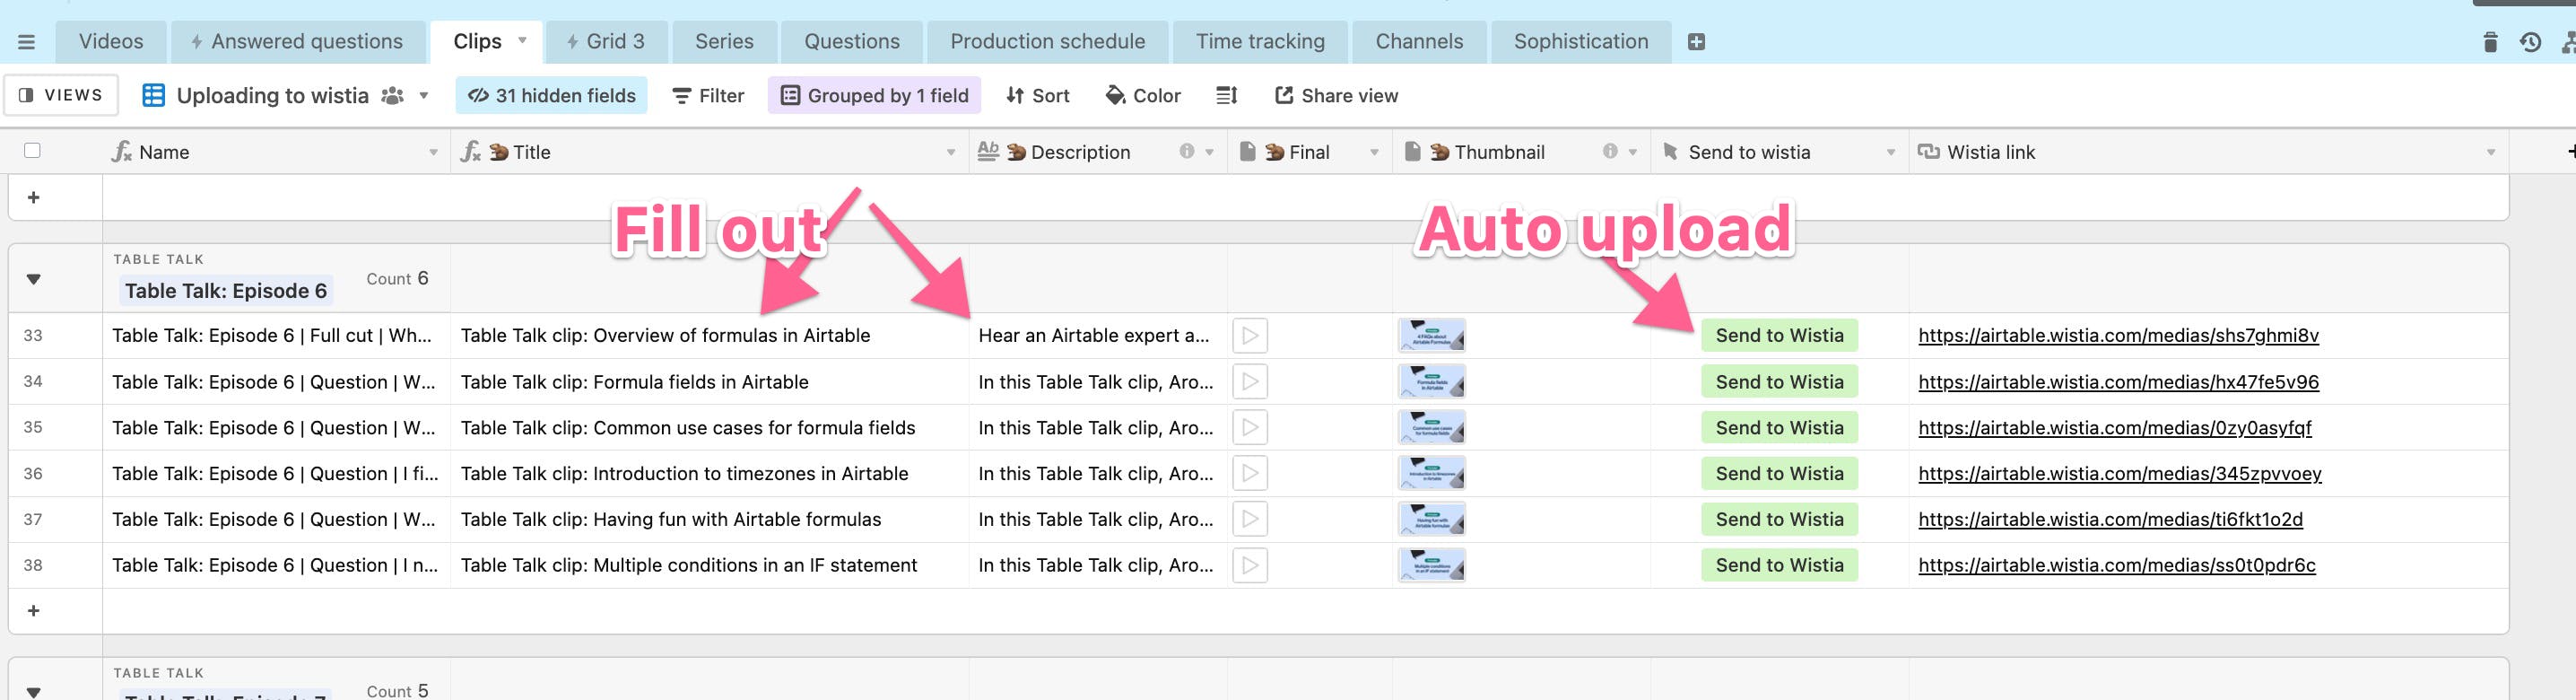2576x700 pixels.
Task: Switch to the Sophistication tab
Action: (1581, 42)
